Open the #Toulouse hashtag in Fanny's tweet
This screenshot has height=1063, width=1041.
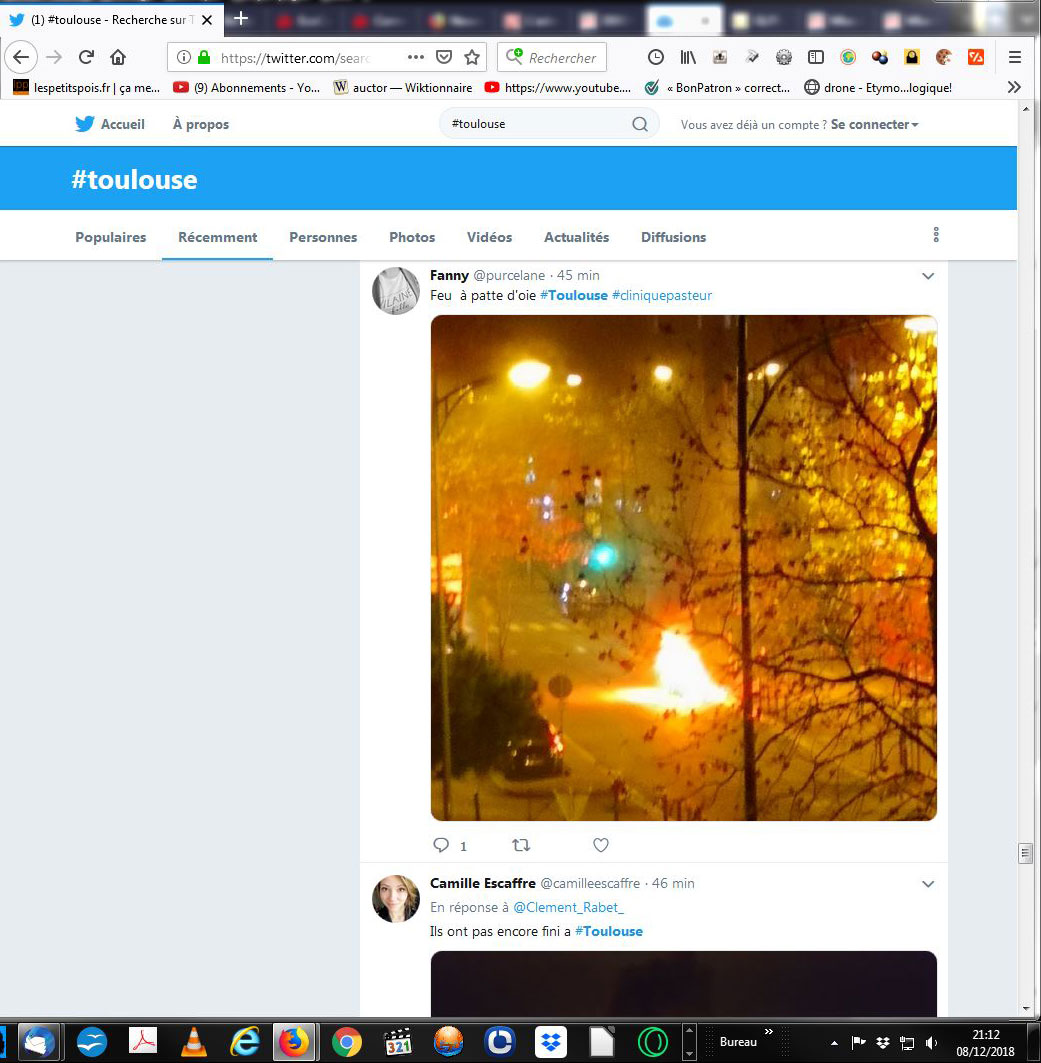point(574,295)
